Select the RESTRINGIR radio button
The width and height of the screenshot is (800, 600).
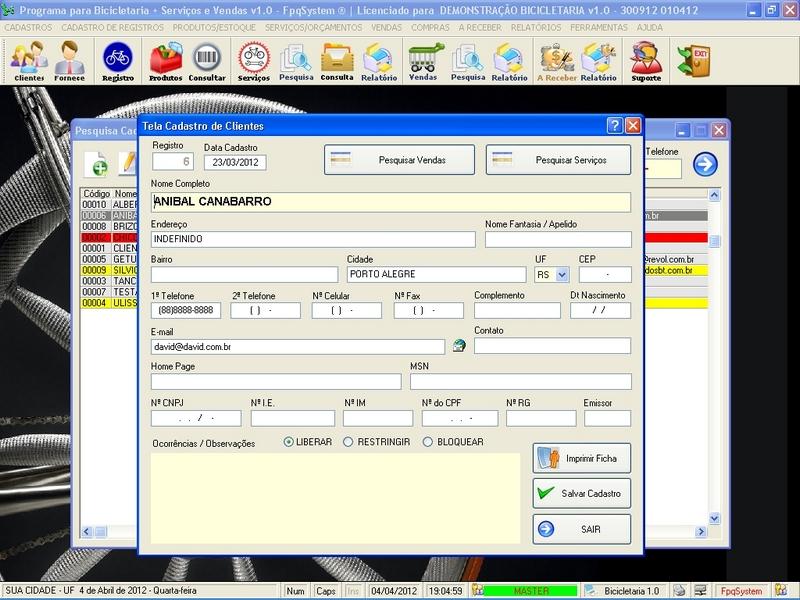click(x=348, y=442)
